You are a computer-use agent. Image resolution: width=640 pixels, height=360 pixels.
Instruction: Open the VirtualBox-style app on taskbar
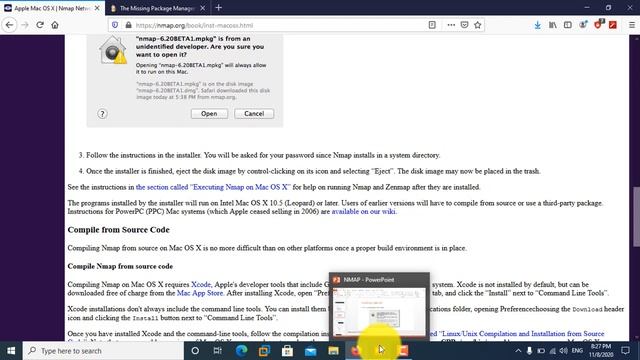264,351
